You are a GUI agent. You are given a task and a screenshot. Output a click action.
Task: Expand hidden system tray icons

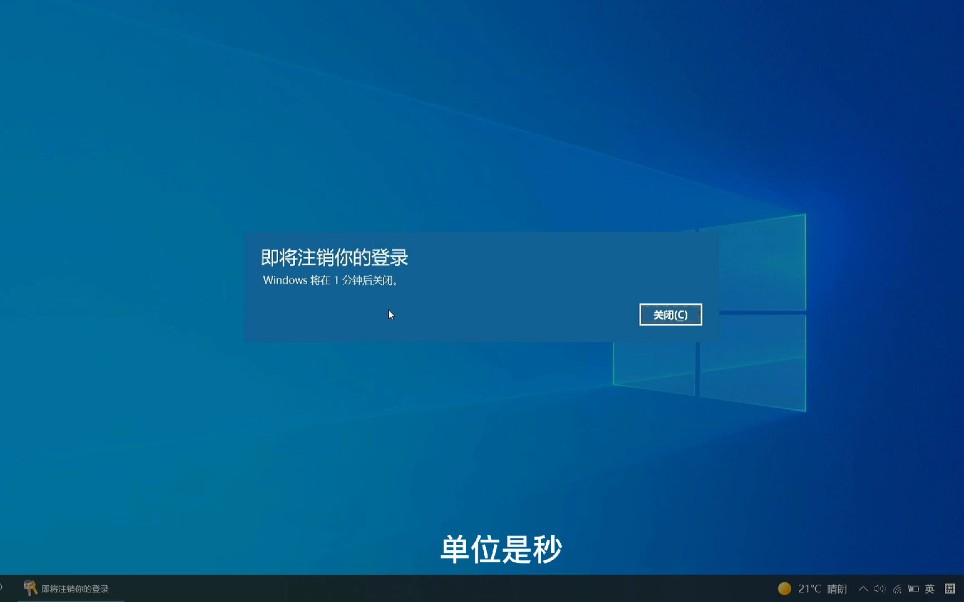click(x=864, y=589)
